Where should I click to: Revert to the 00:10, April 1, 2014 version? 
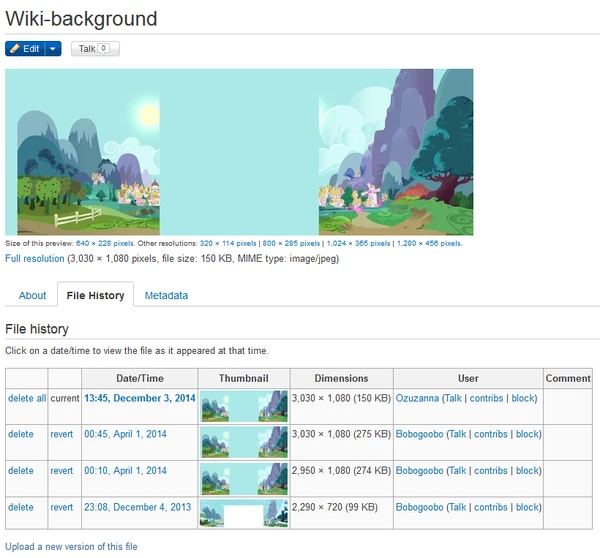tap(62, 470)
